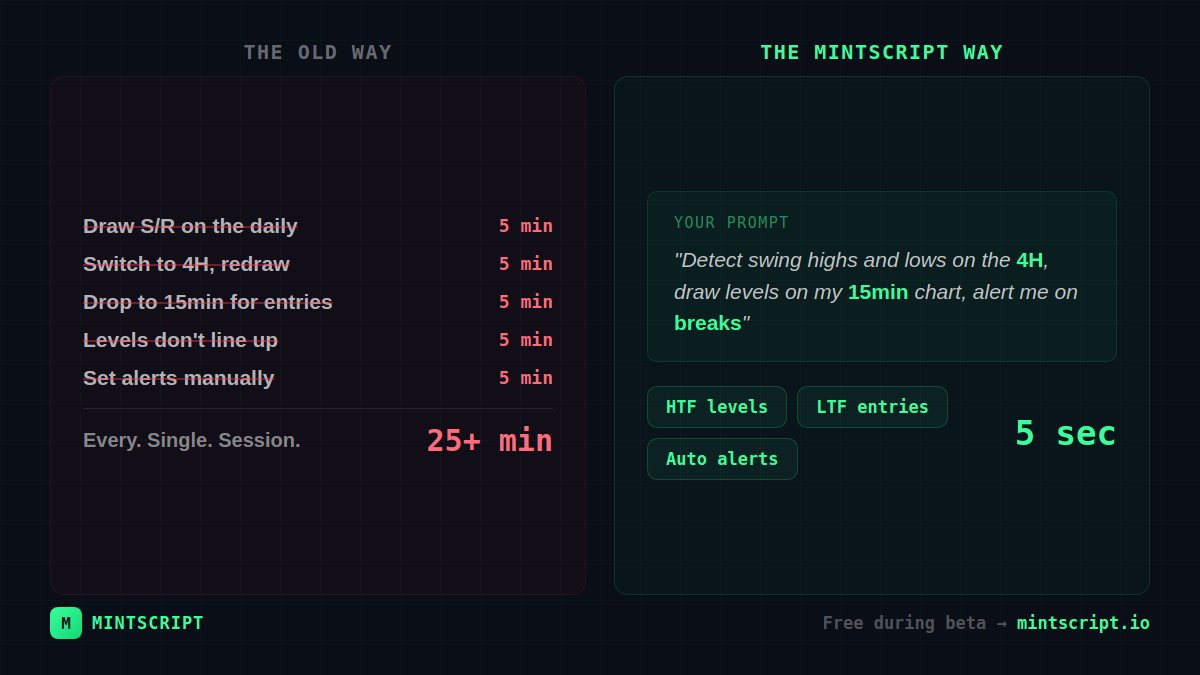The image size is (1200, 675).
Task: Click the 'Every. Single. Session.' text
Action: pyautogui.click(x=192, y=440)
